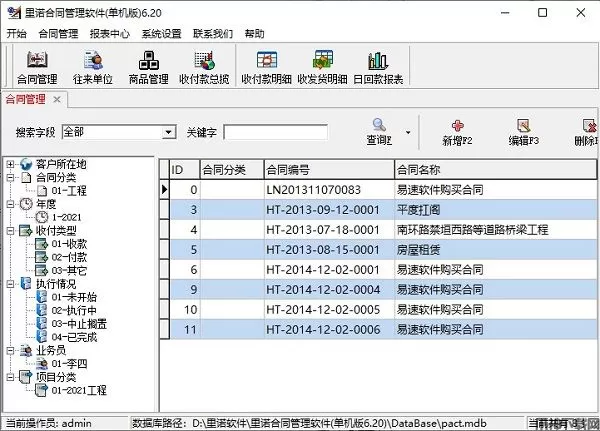Image resolution: width=600 pixels, height=431 pixels.
Task: Select the 01-李四 tree item
Action: point(69,364)
